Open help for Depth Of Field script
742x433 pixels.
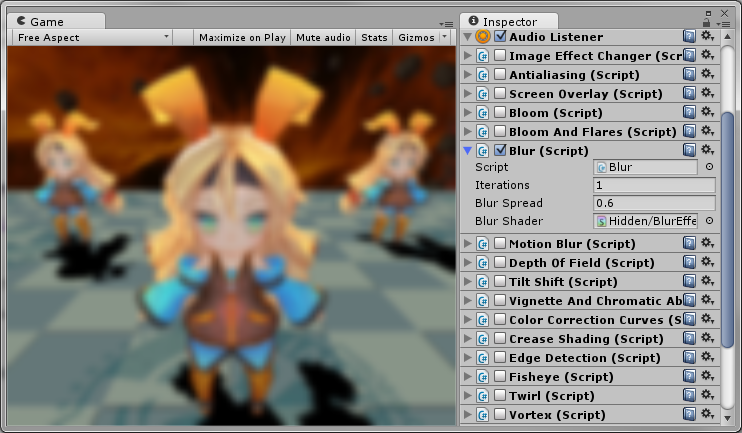pos(689,262)
